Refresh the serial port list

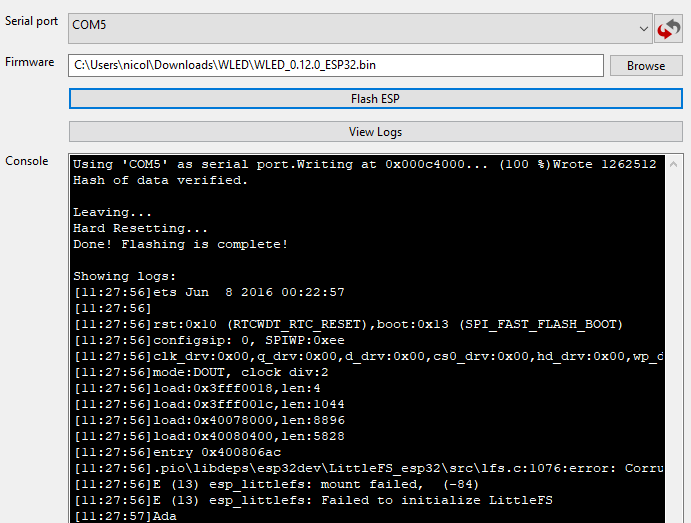point(669,29)
